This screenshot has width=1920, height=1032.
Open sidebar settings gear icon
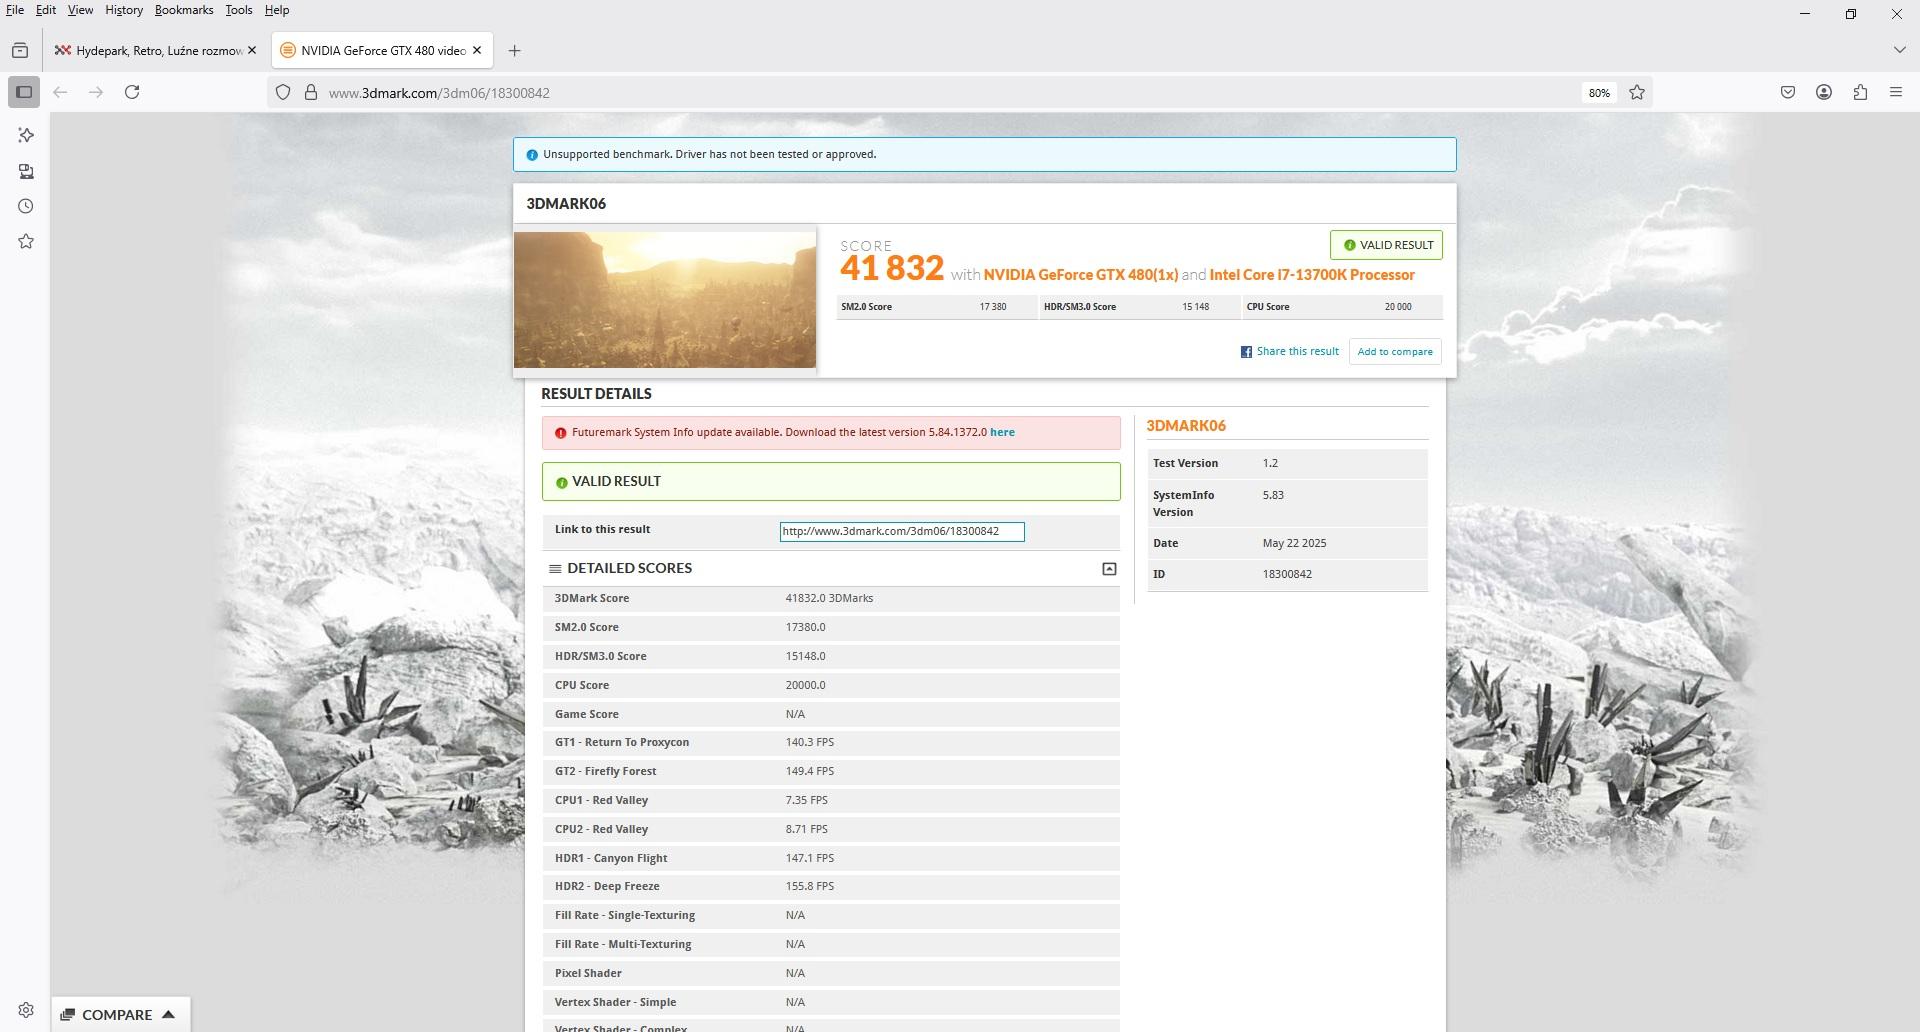[x=26, y=1010]
